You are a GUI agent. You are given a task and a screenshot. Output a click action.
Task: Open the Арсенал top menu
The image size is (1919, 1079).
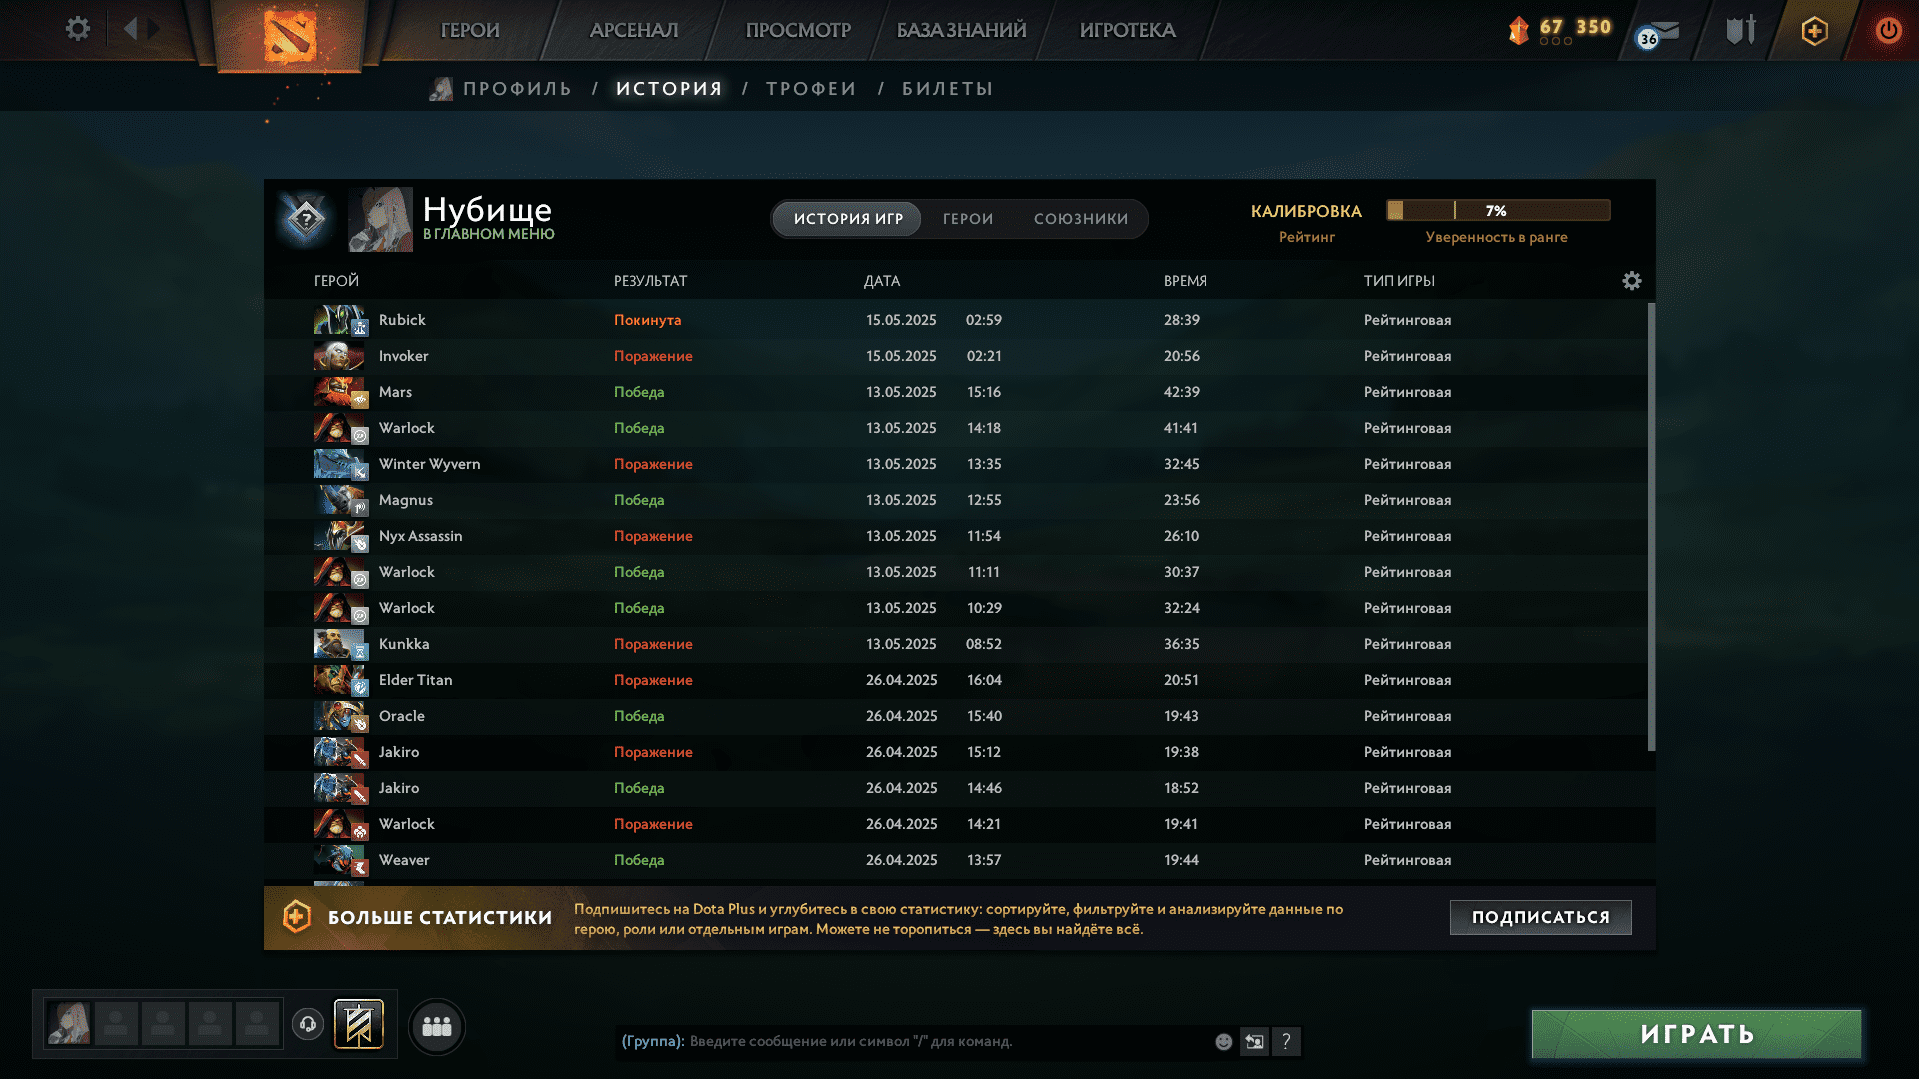click(x=634, y=31)
